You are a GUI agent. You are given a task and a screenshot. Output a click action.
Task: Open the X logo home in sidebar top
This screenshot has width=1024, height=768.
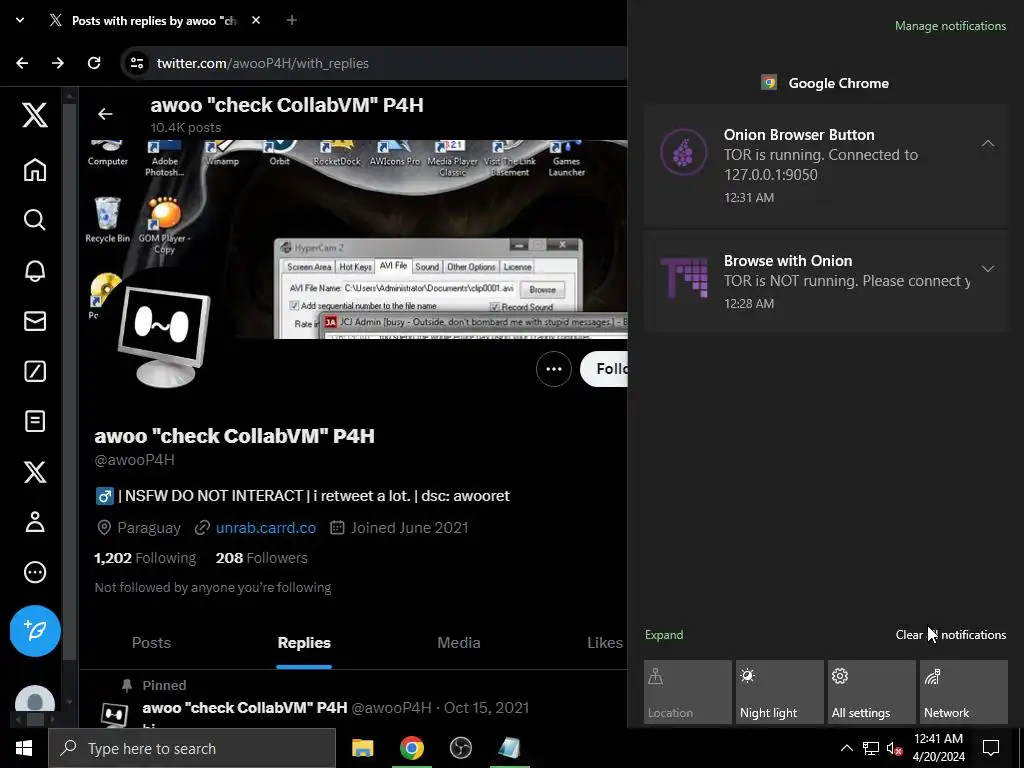[35, 115]
